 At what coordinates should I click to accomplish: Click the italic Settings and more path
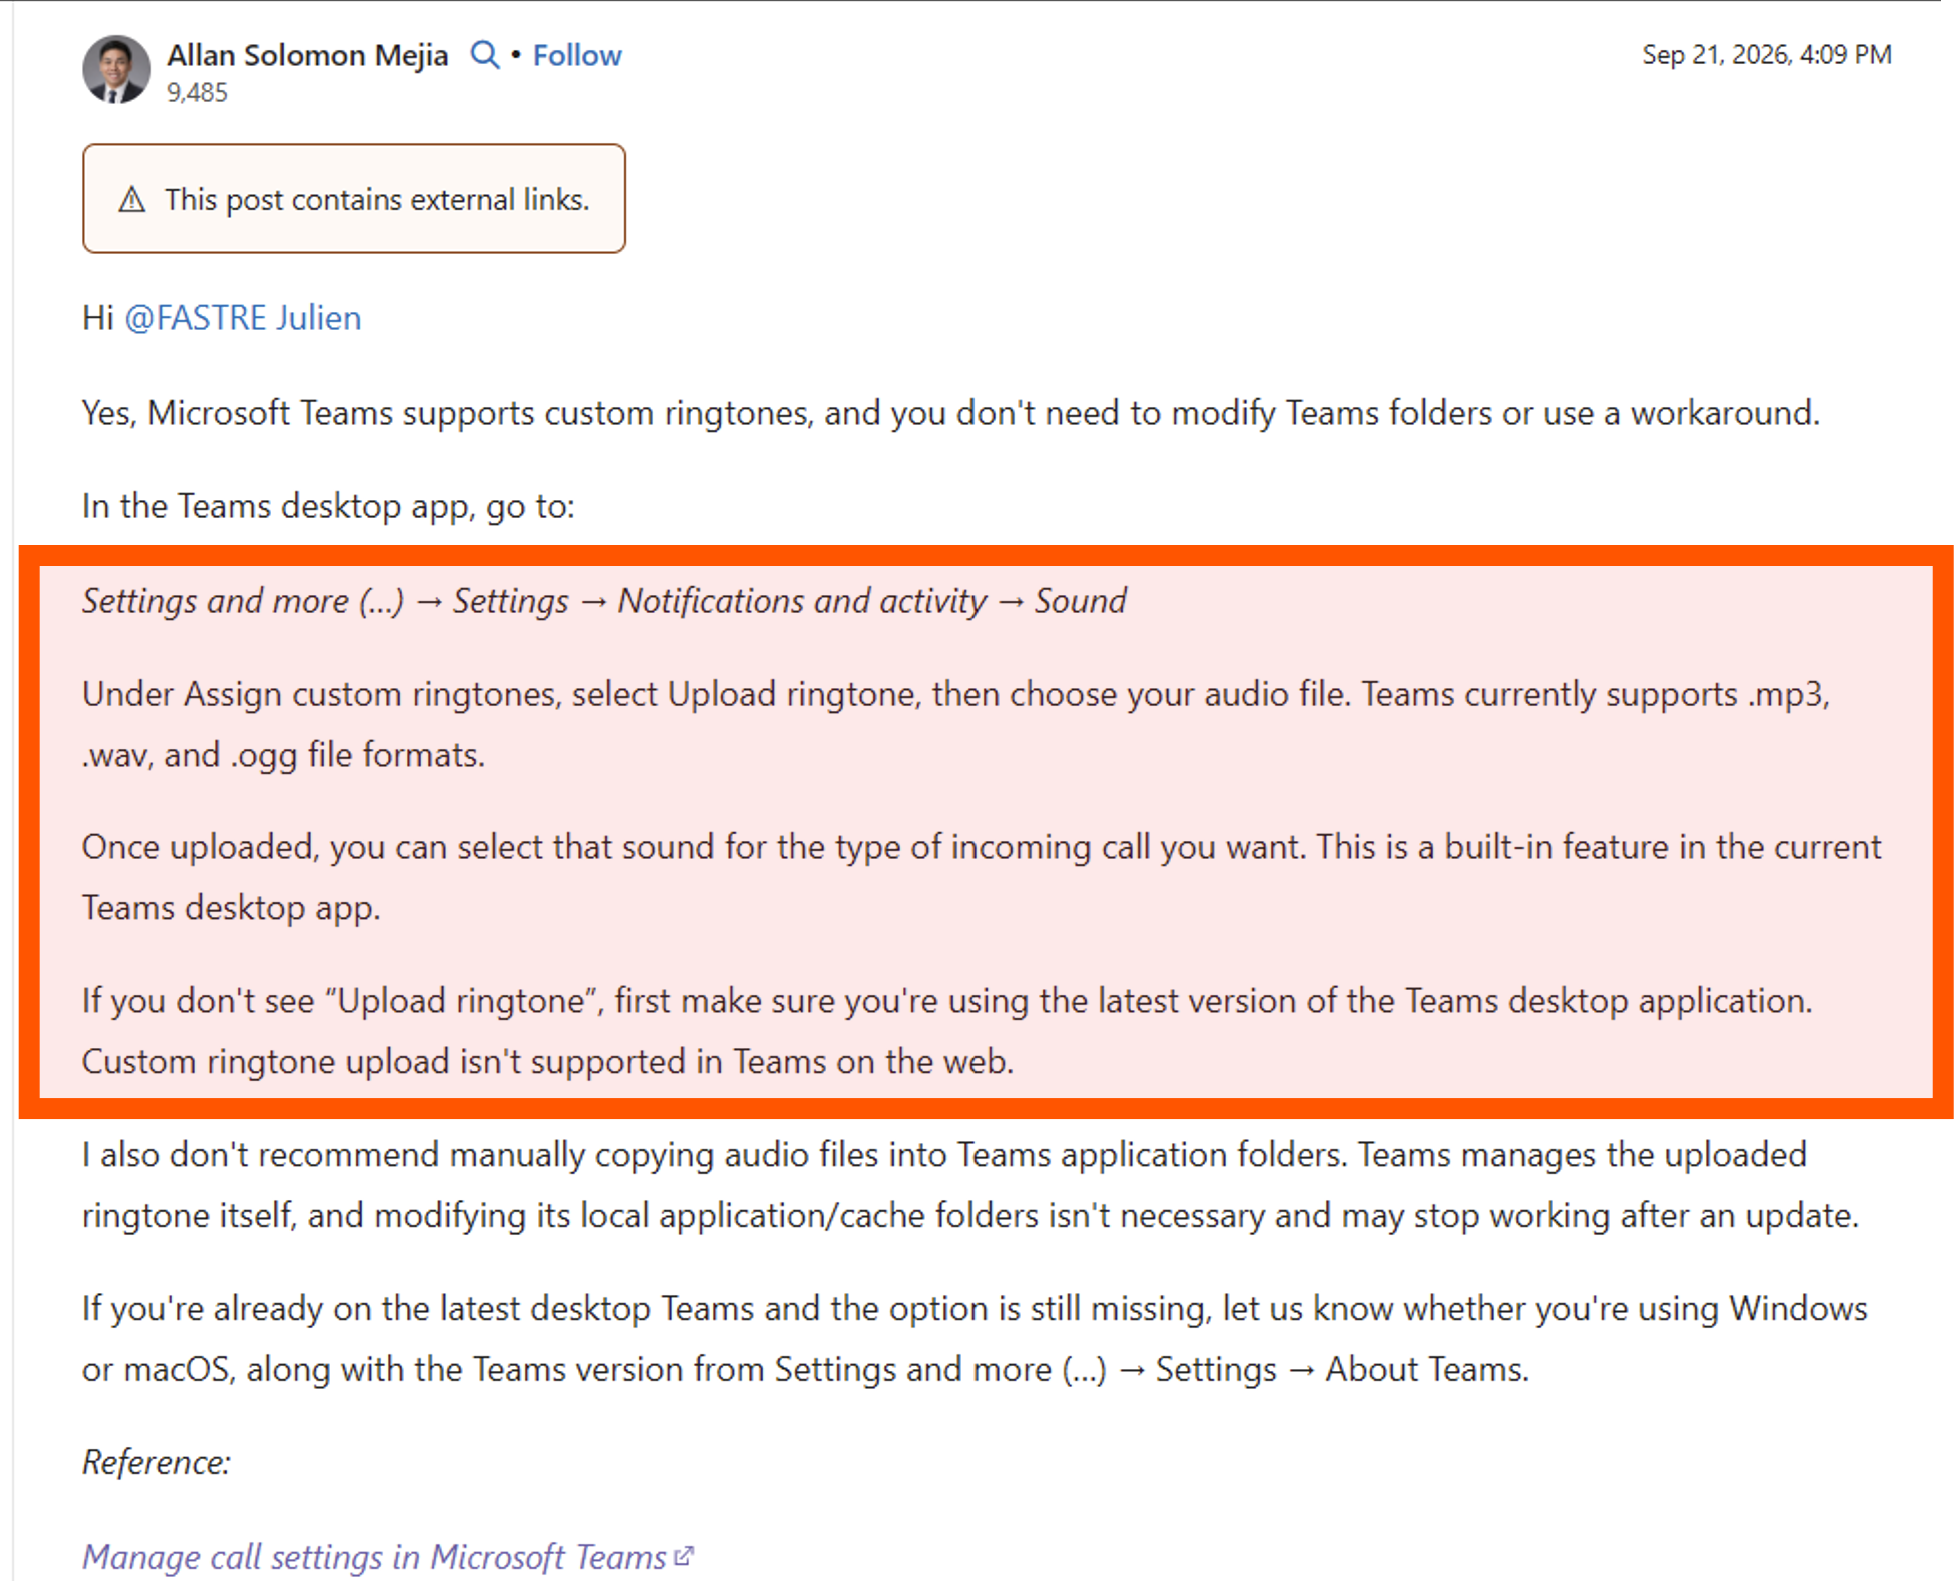coord(604,601)
